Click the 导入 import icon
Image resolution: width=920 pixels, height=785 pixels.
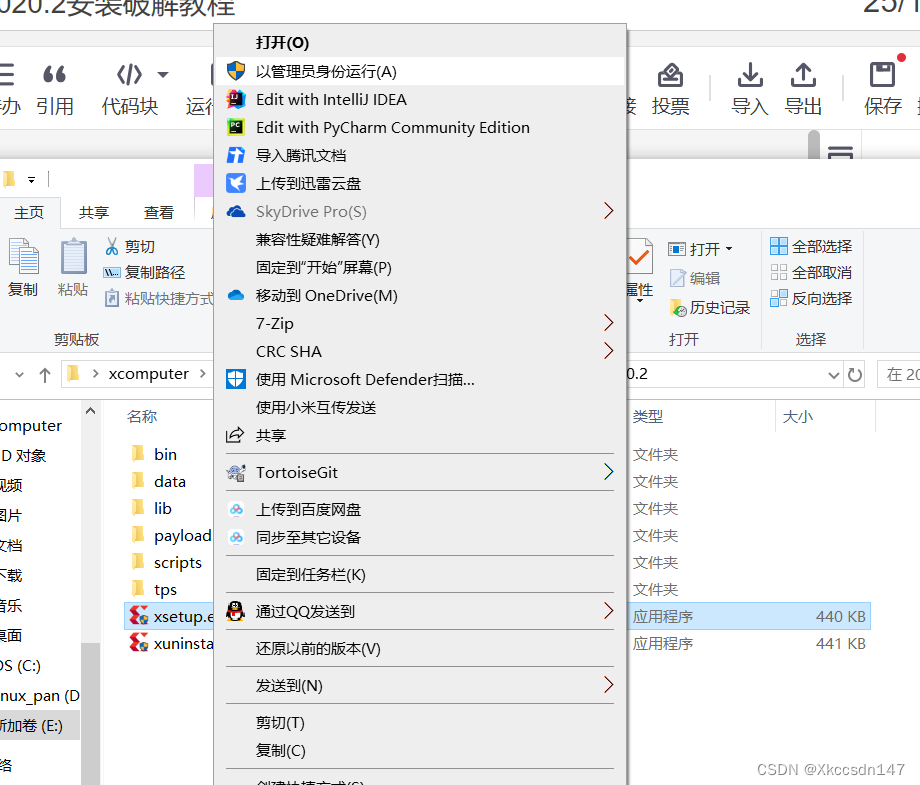[750, 75]
